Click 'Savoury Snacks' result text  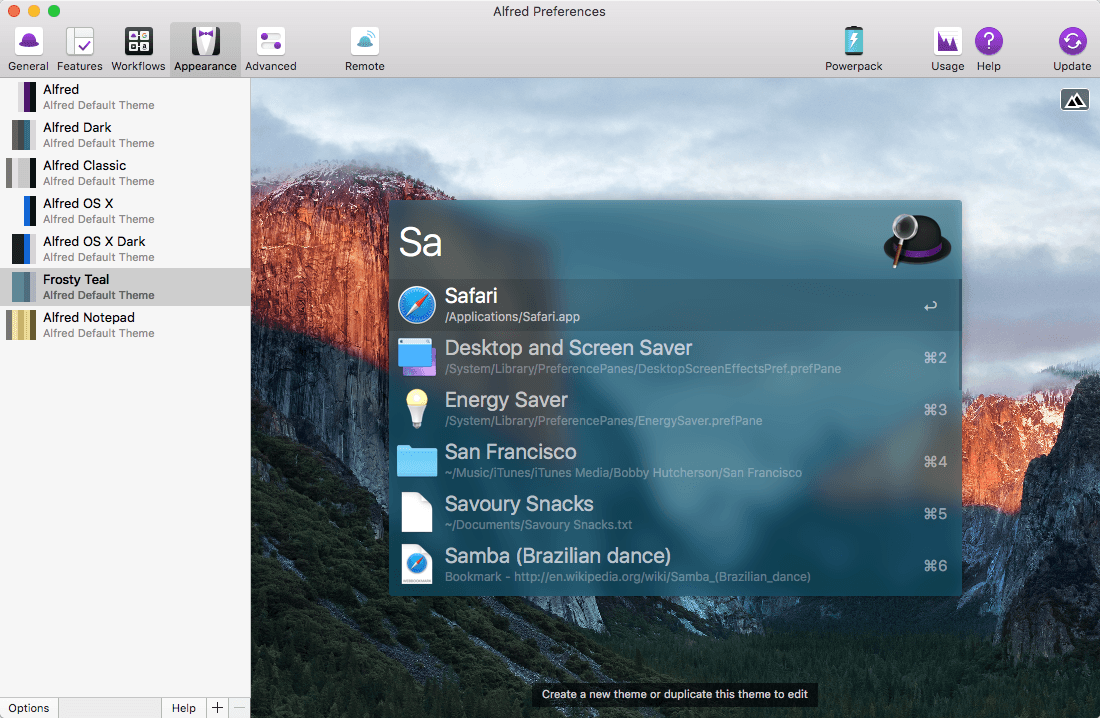tap(519, 503)
